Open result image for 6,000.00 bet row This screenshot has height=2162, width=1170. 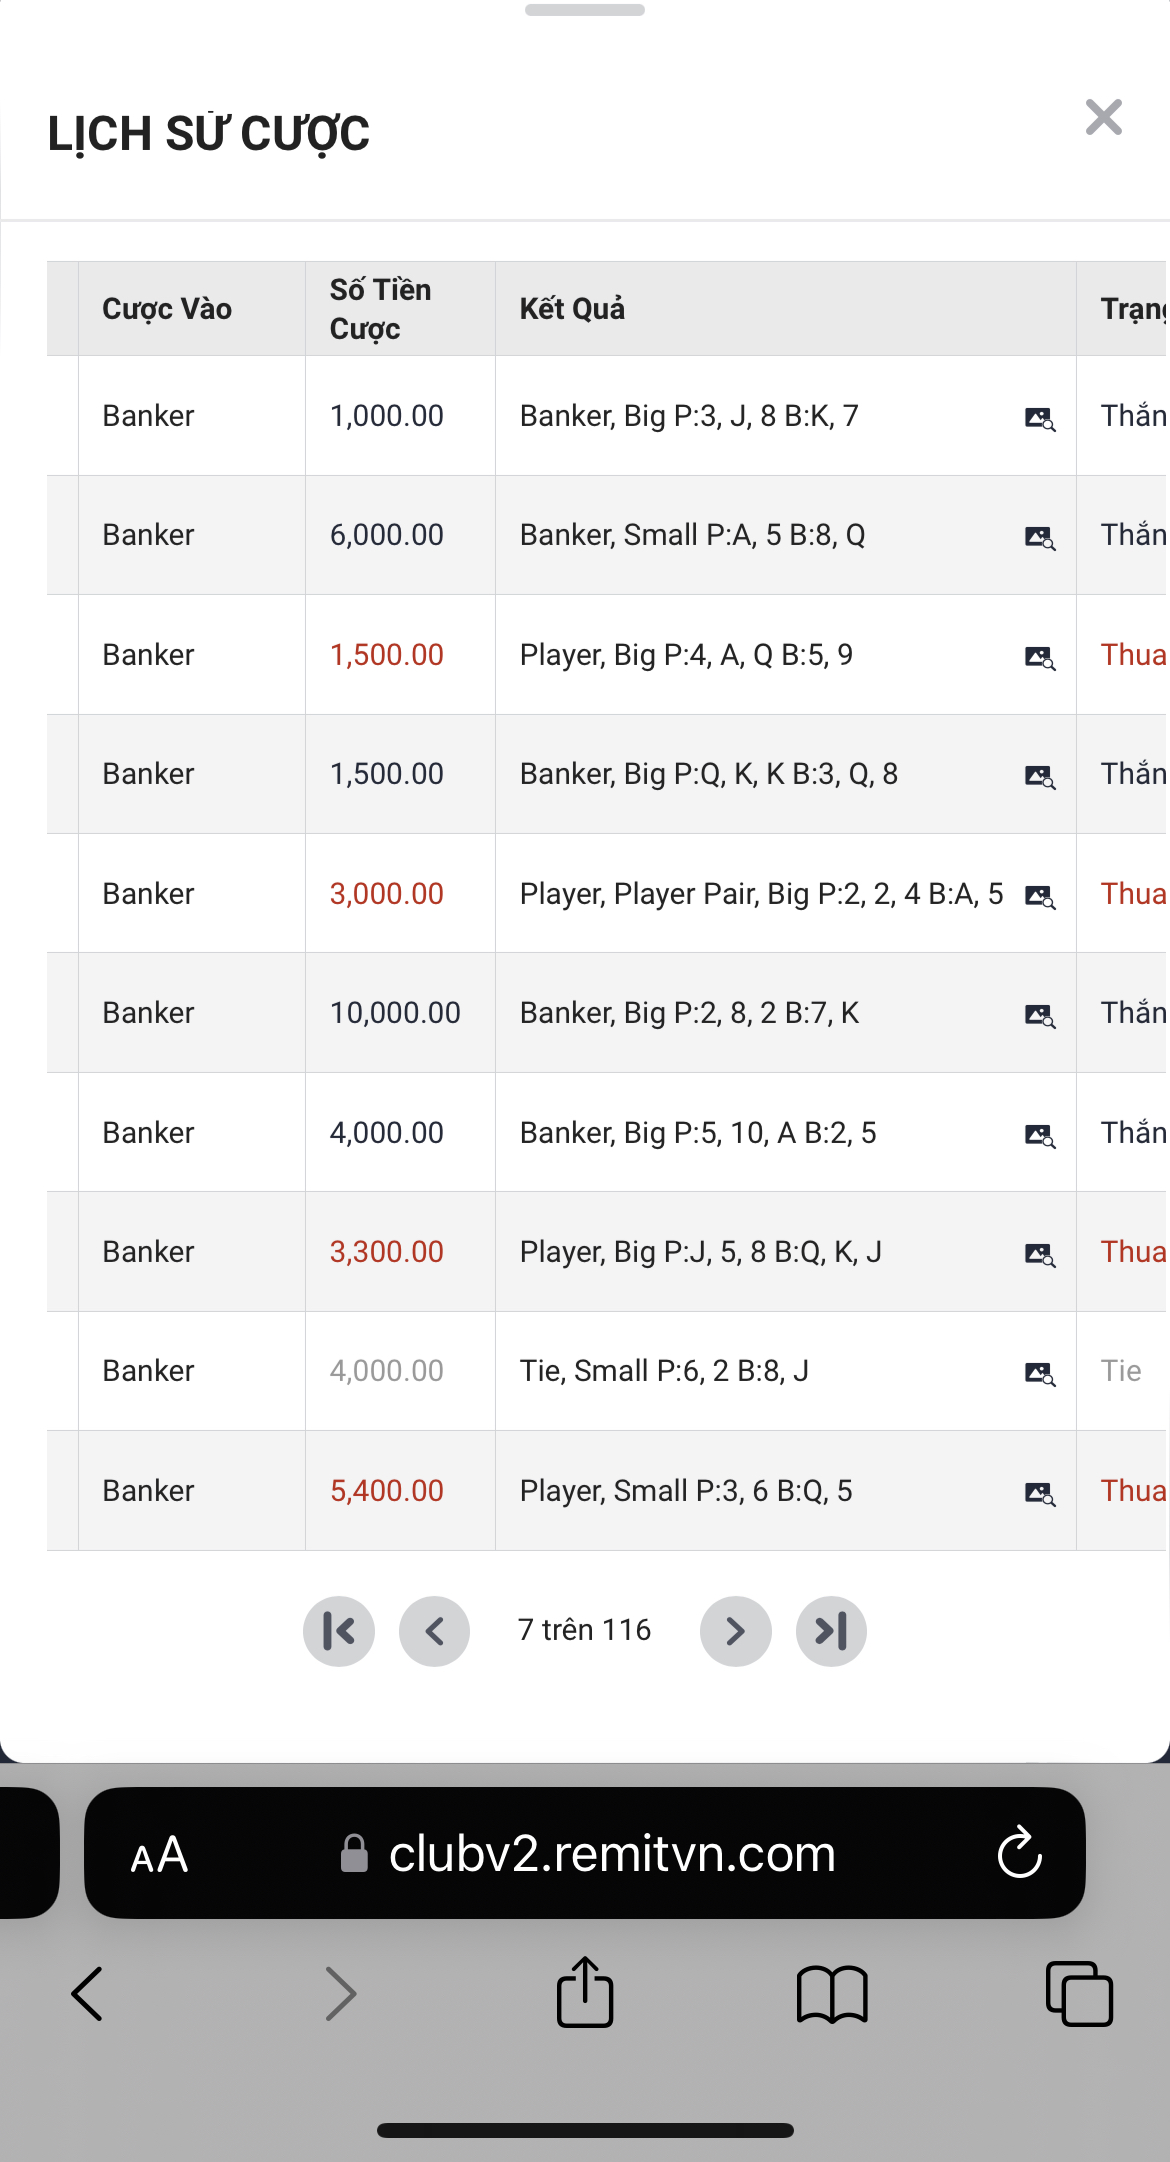click(x=1040, y=537)
